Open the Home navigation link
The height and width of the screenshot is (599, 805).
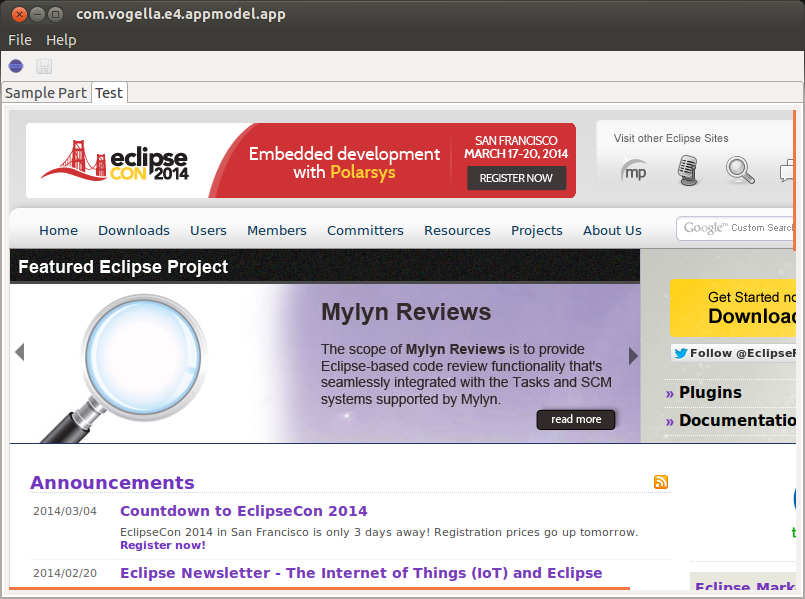pyautogui.click(x=59, y=230)
